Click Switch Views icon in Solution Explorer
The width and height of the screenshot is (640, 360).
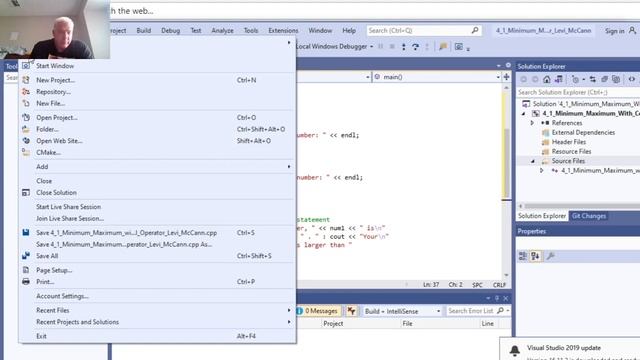(x=558, y=79)
